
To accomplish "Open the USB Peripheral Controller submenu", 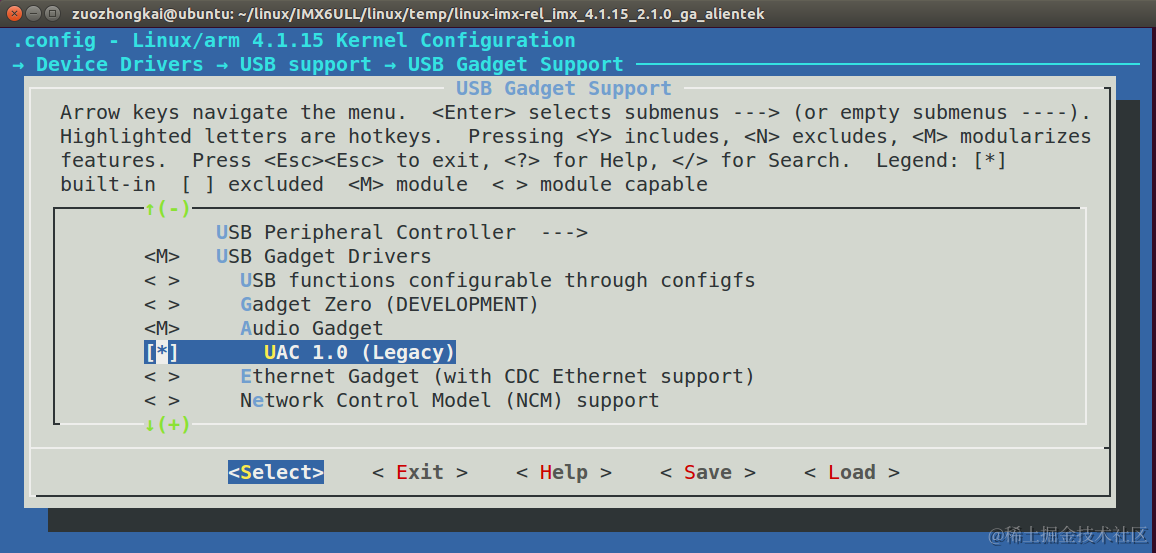I will tap(402, 232).
